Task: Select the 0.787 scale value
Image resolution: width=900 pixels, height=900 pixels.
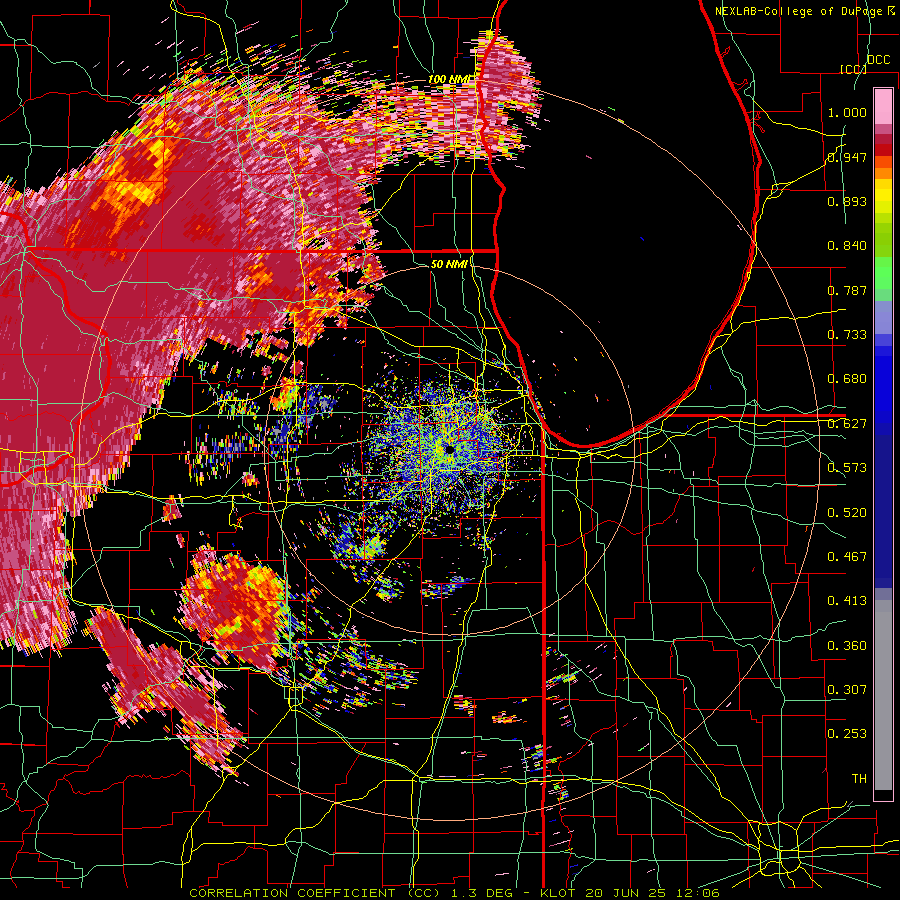Action: 847,290
